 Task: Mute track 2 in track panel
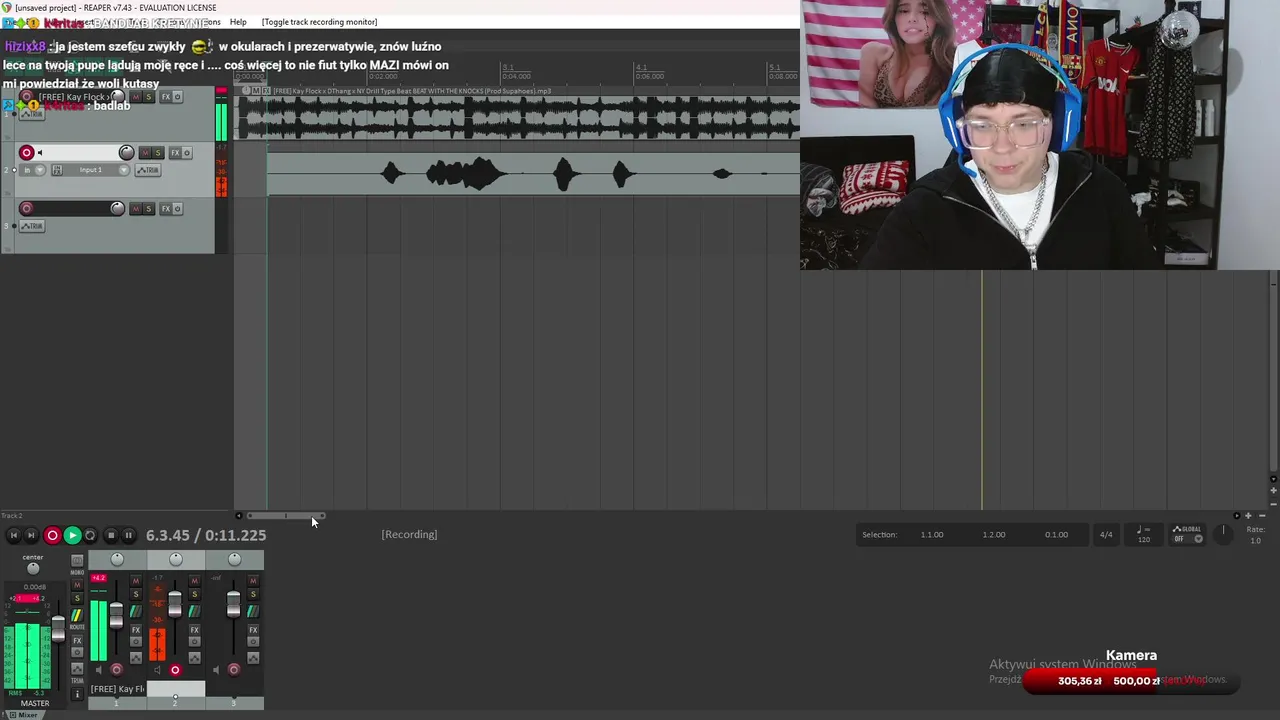coord(145,153)
